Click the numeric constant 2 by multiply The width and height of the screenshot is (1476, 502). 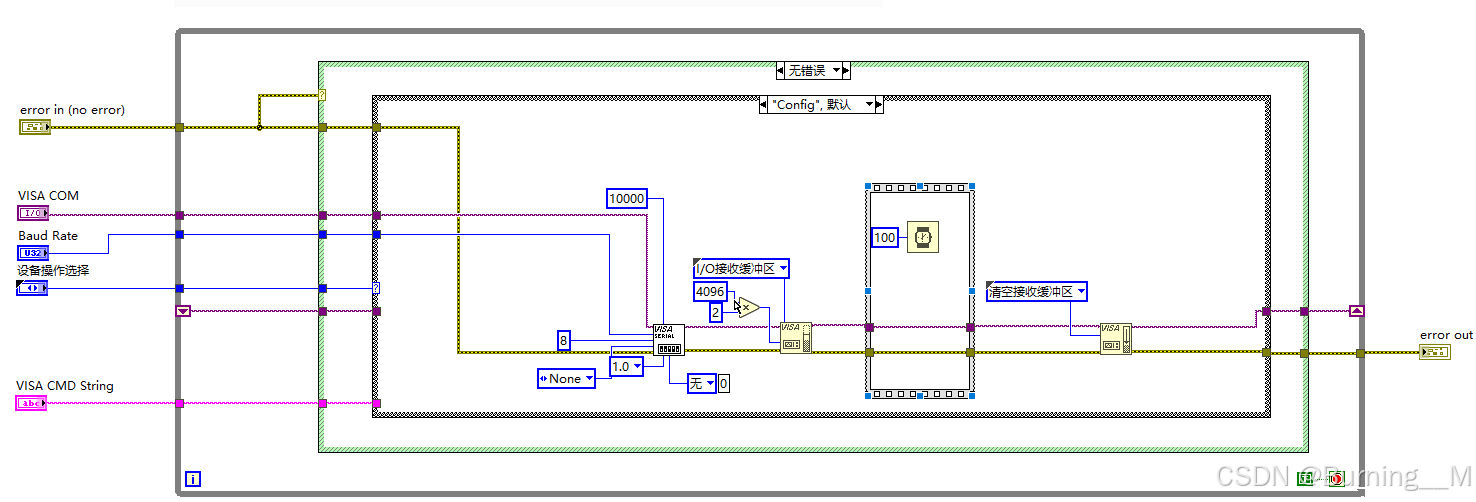pos(716,313)
